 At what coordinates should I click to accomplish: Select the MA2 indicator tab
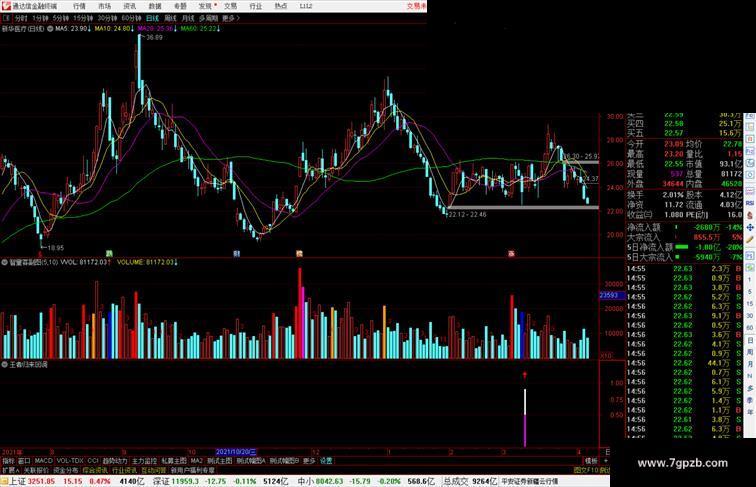(197, 461)
